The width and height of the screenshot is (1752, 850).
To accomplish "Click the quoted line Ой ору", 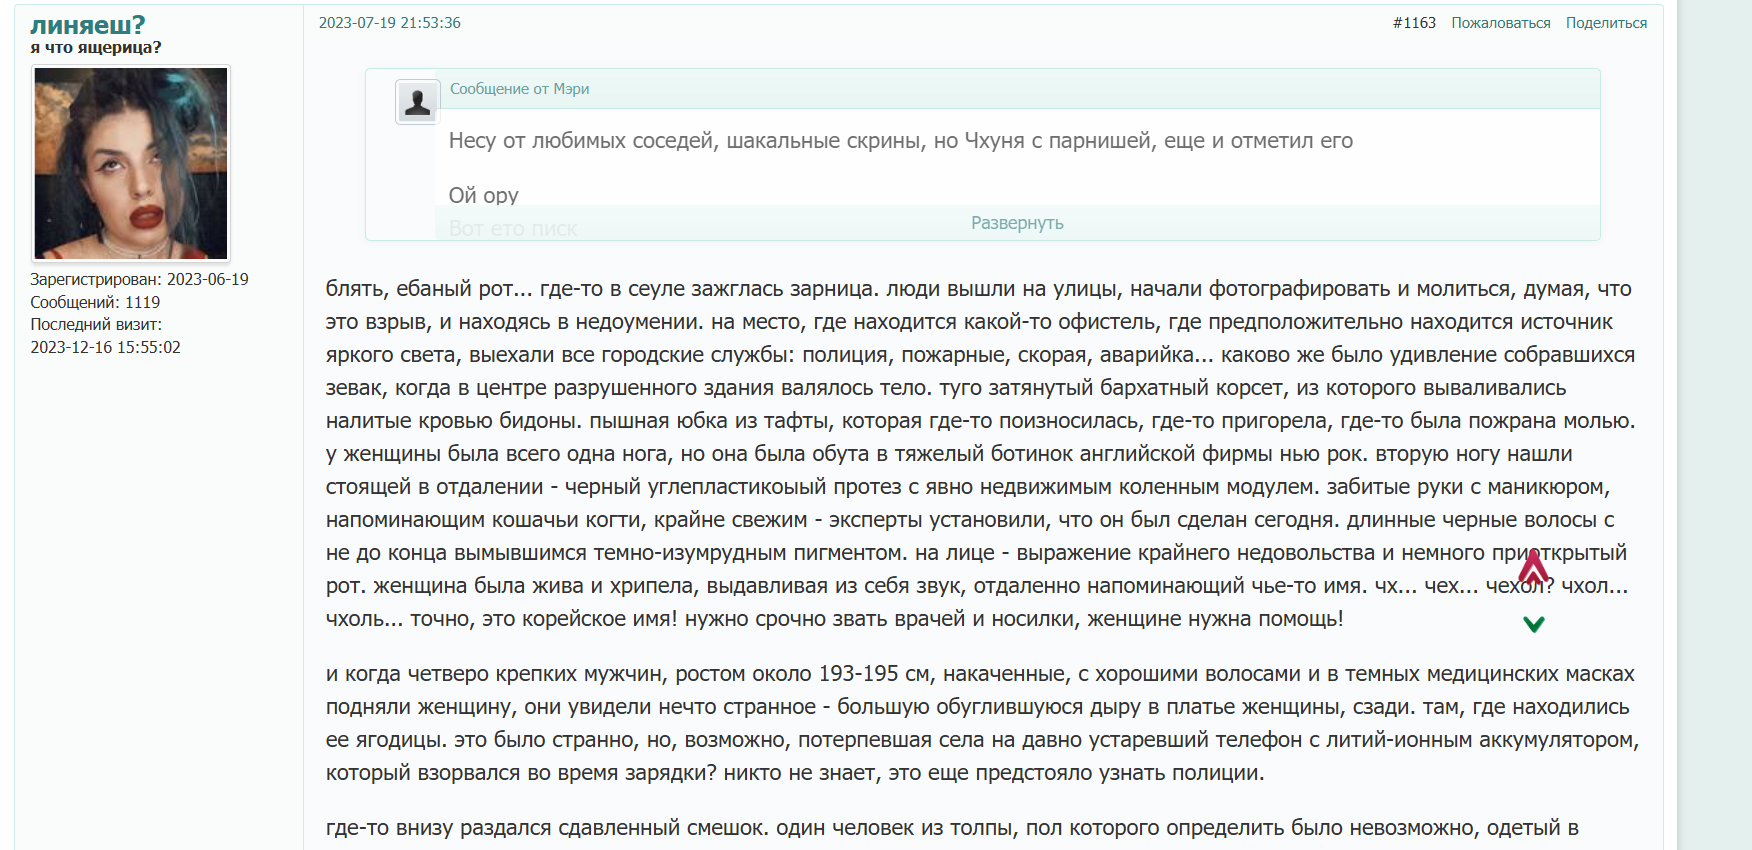I will point(483,195).
